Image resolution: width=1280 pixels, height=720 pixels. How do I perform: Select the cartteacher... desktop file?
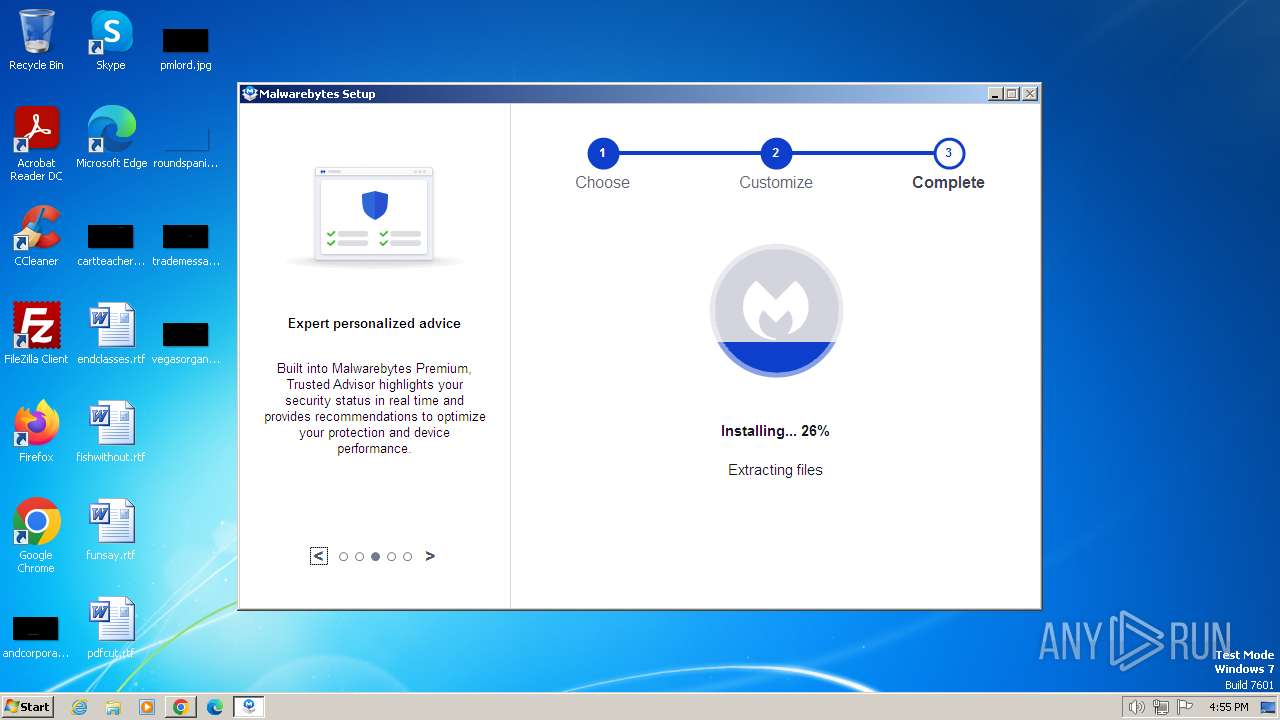[x=110, y=245]
